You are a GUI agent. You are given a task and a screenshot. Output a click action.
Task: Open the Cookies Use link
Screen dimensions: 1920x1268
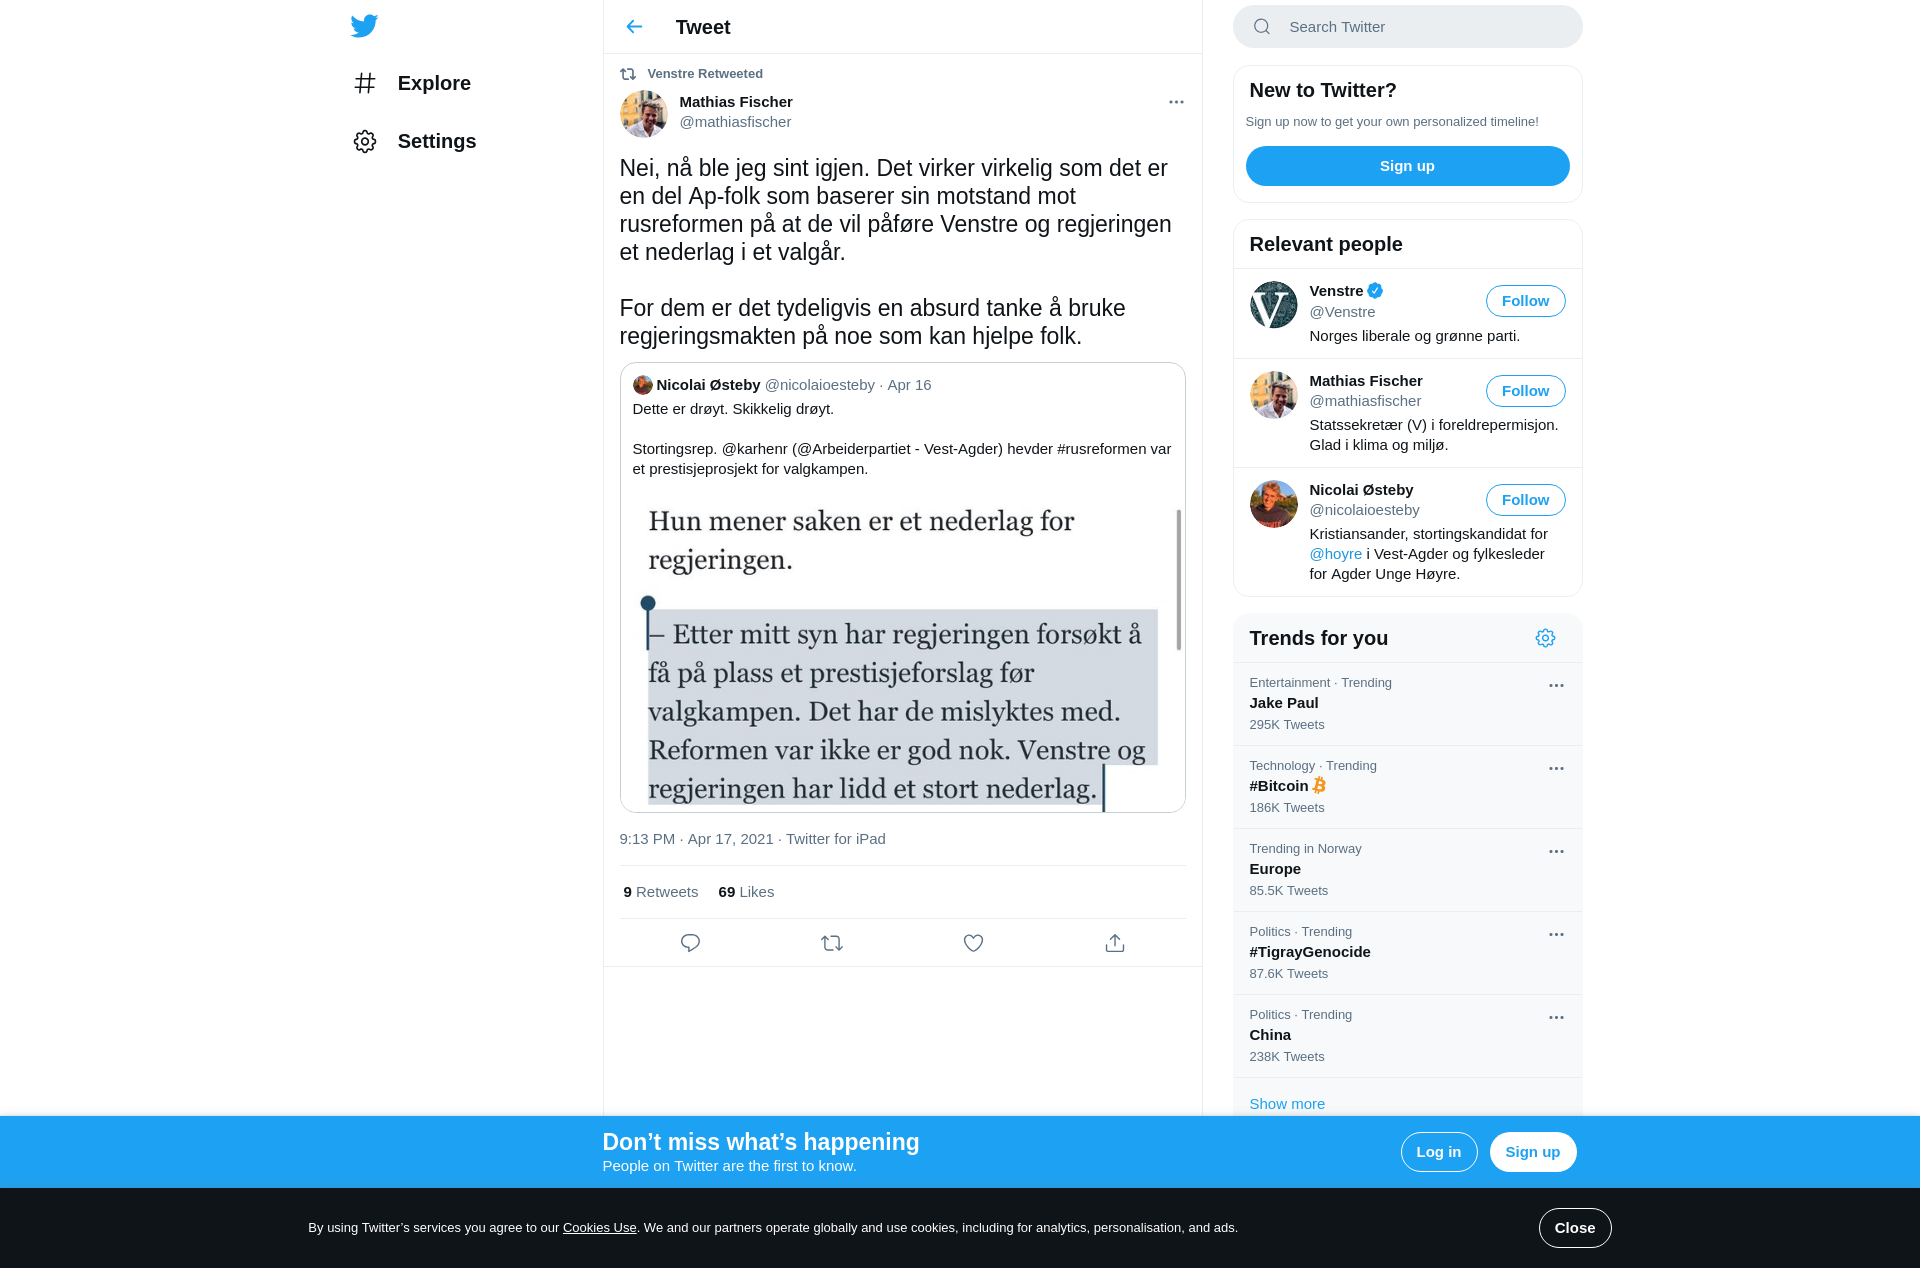click(x=599, y=1228)
